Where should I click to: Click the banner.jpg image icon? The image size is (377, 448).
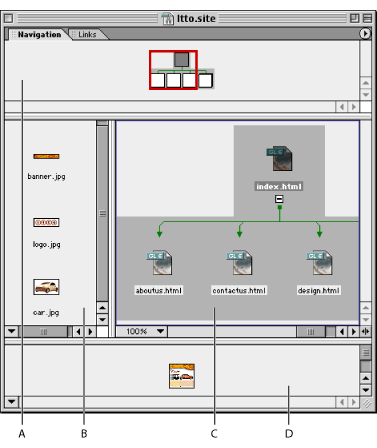pyautogui.click(x=46, y=156)
